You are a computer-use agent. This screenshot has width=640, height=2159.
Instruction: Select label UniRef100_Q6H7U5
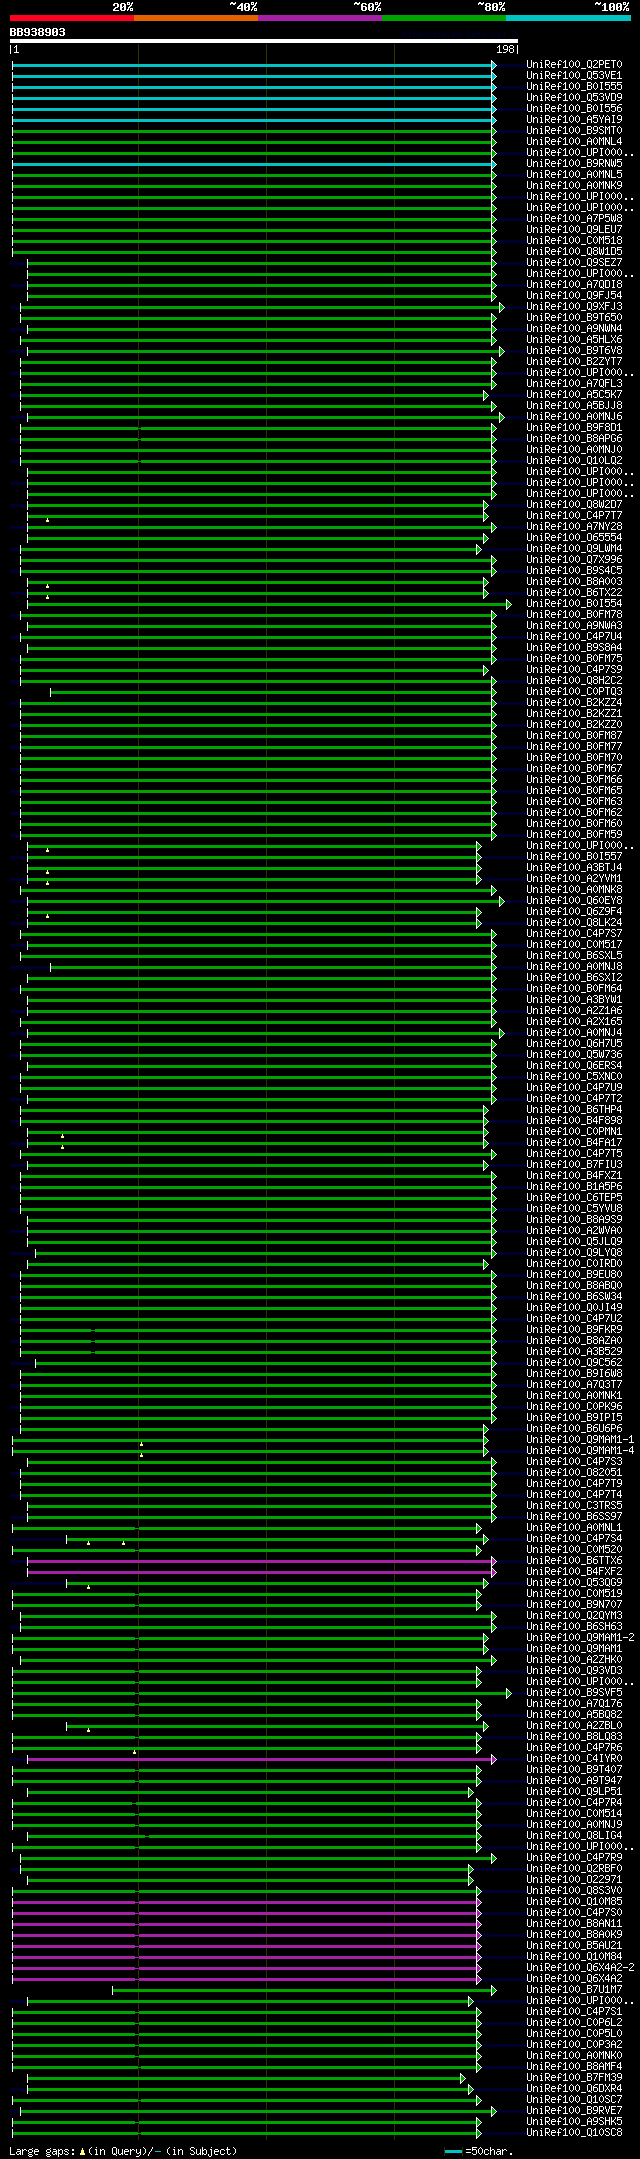coord(574,1044)
